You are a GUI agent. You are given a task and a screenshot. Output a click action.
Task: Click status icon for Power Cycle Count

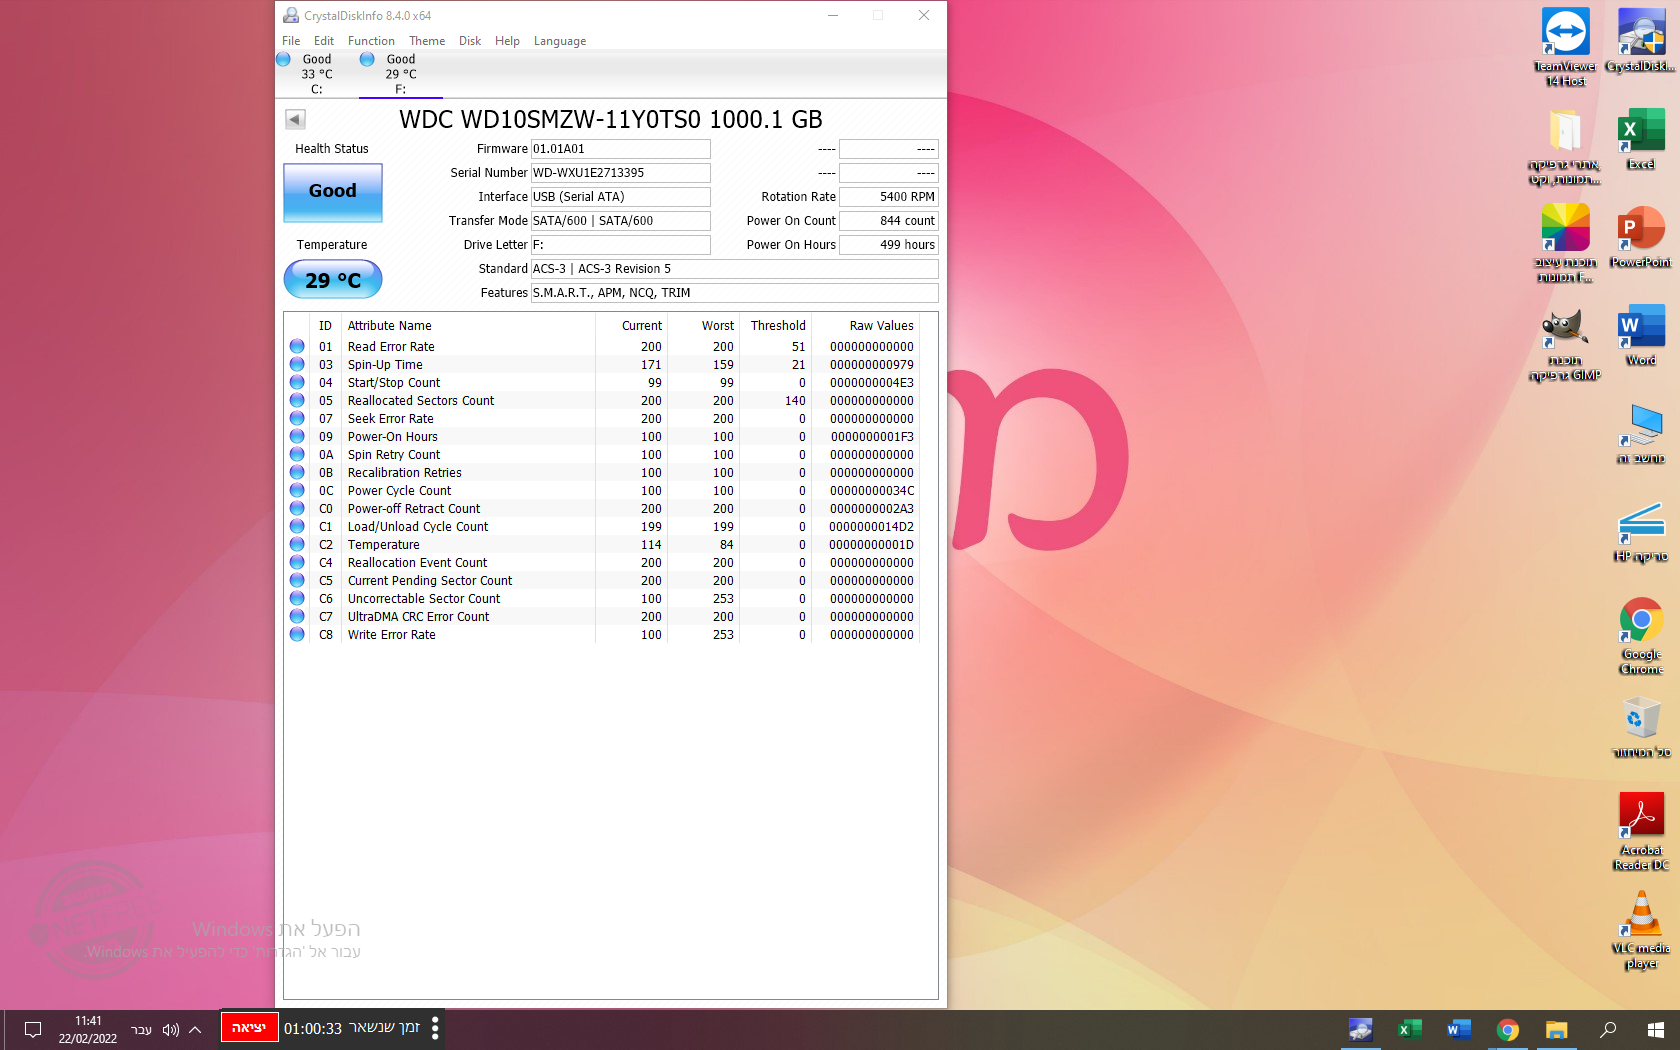point(297,491)
